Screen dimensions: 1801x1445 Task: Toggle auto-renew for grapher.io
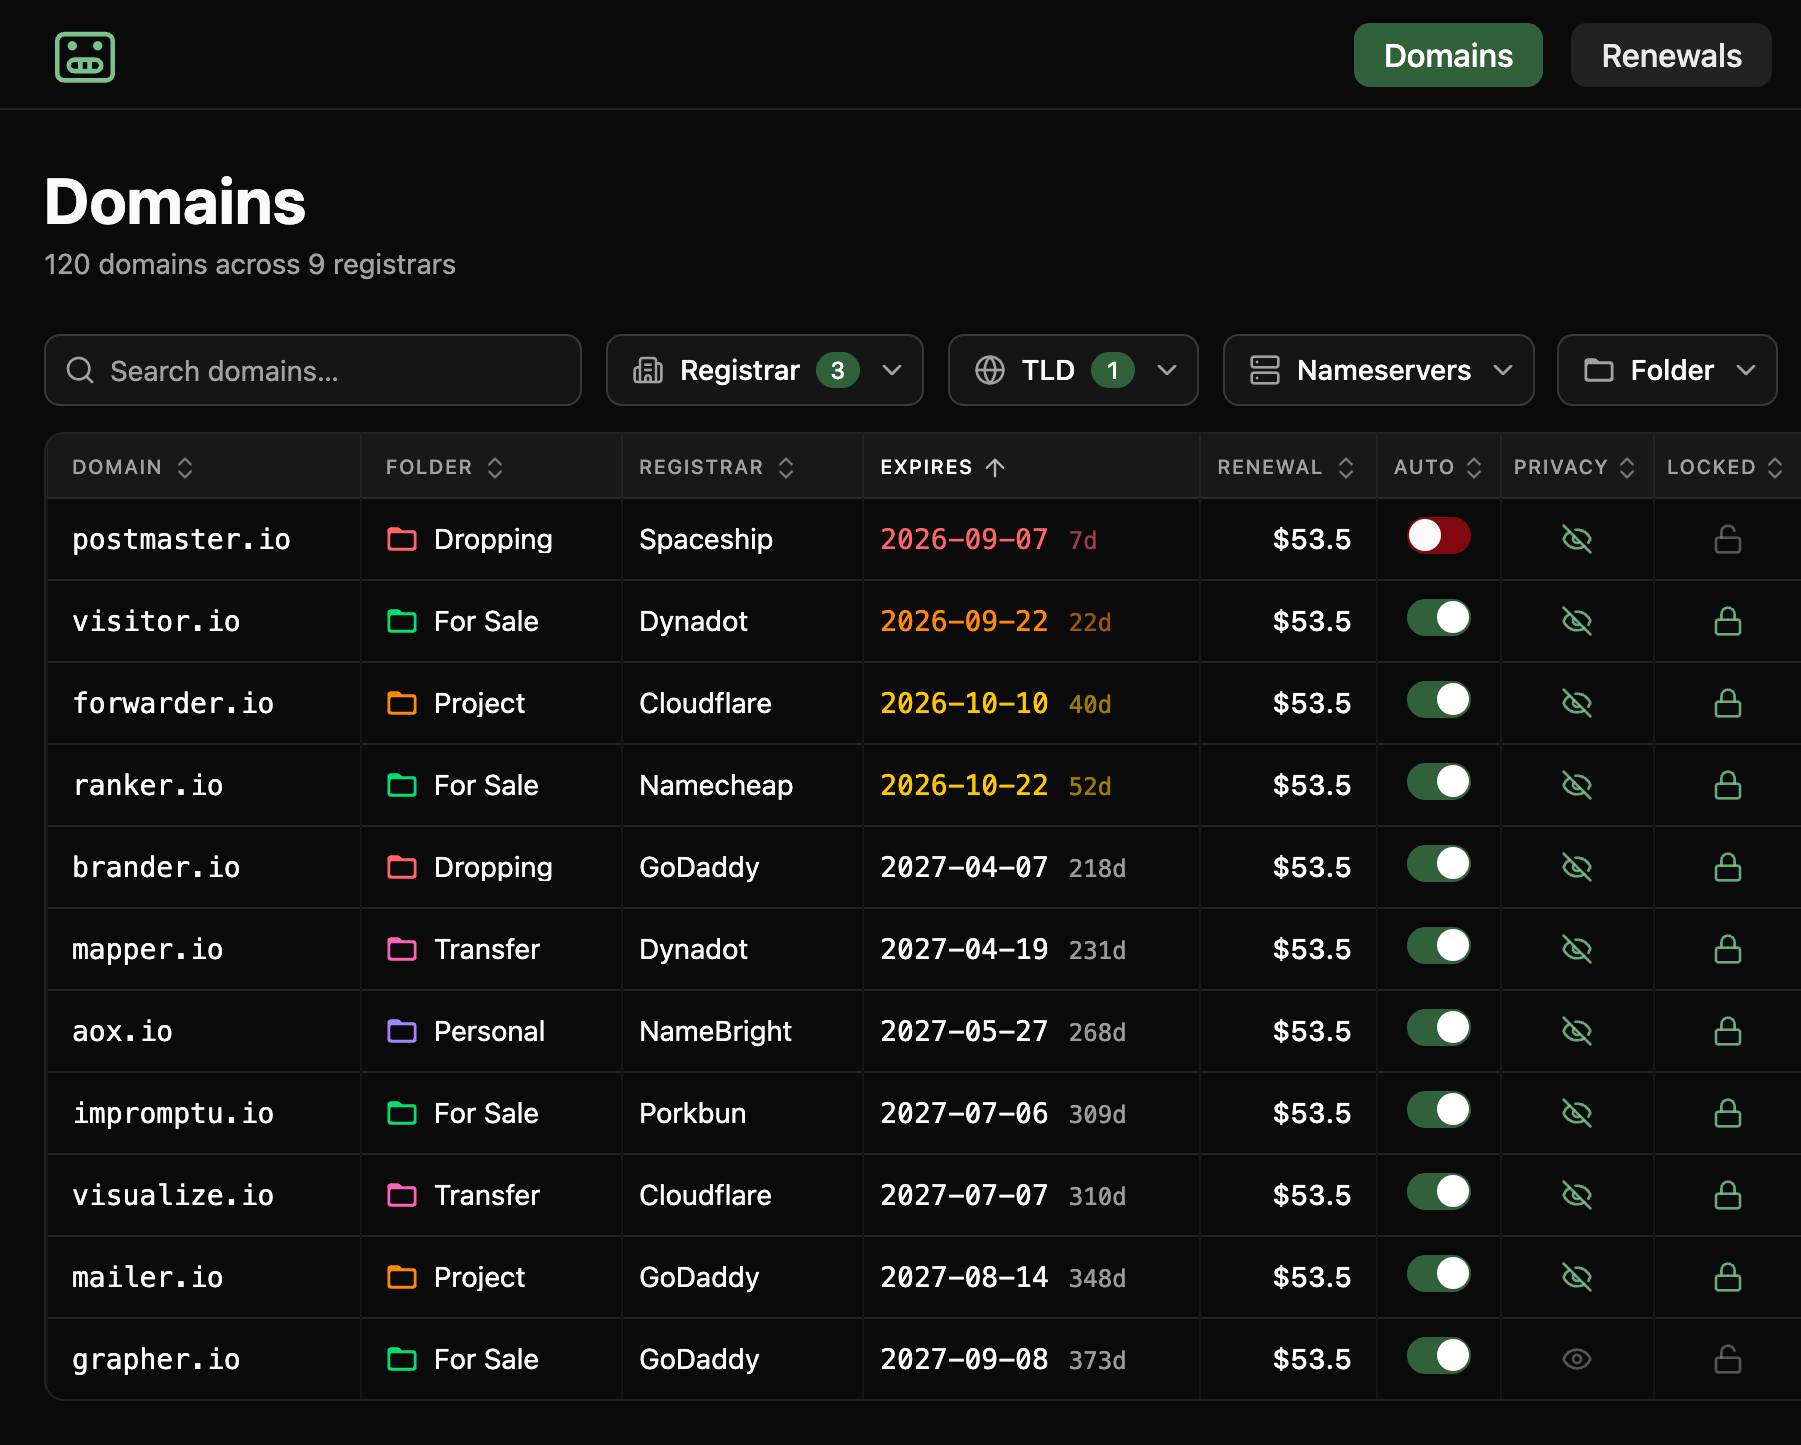1439,1356
